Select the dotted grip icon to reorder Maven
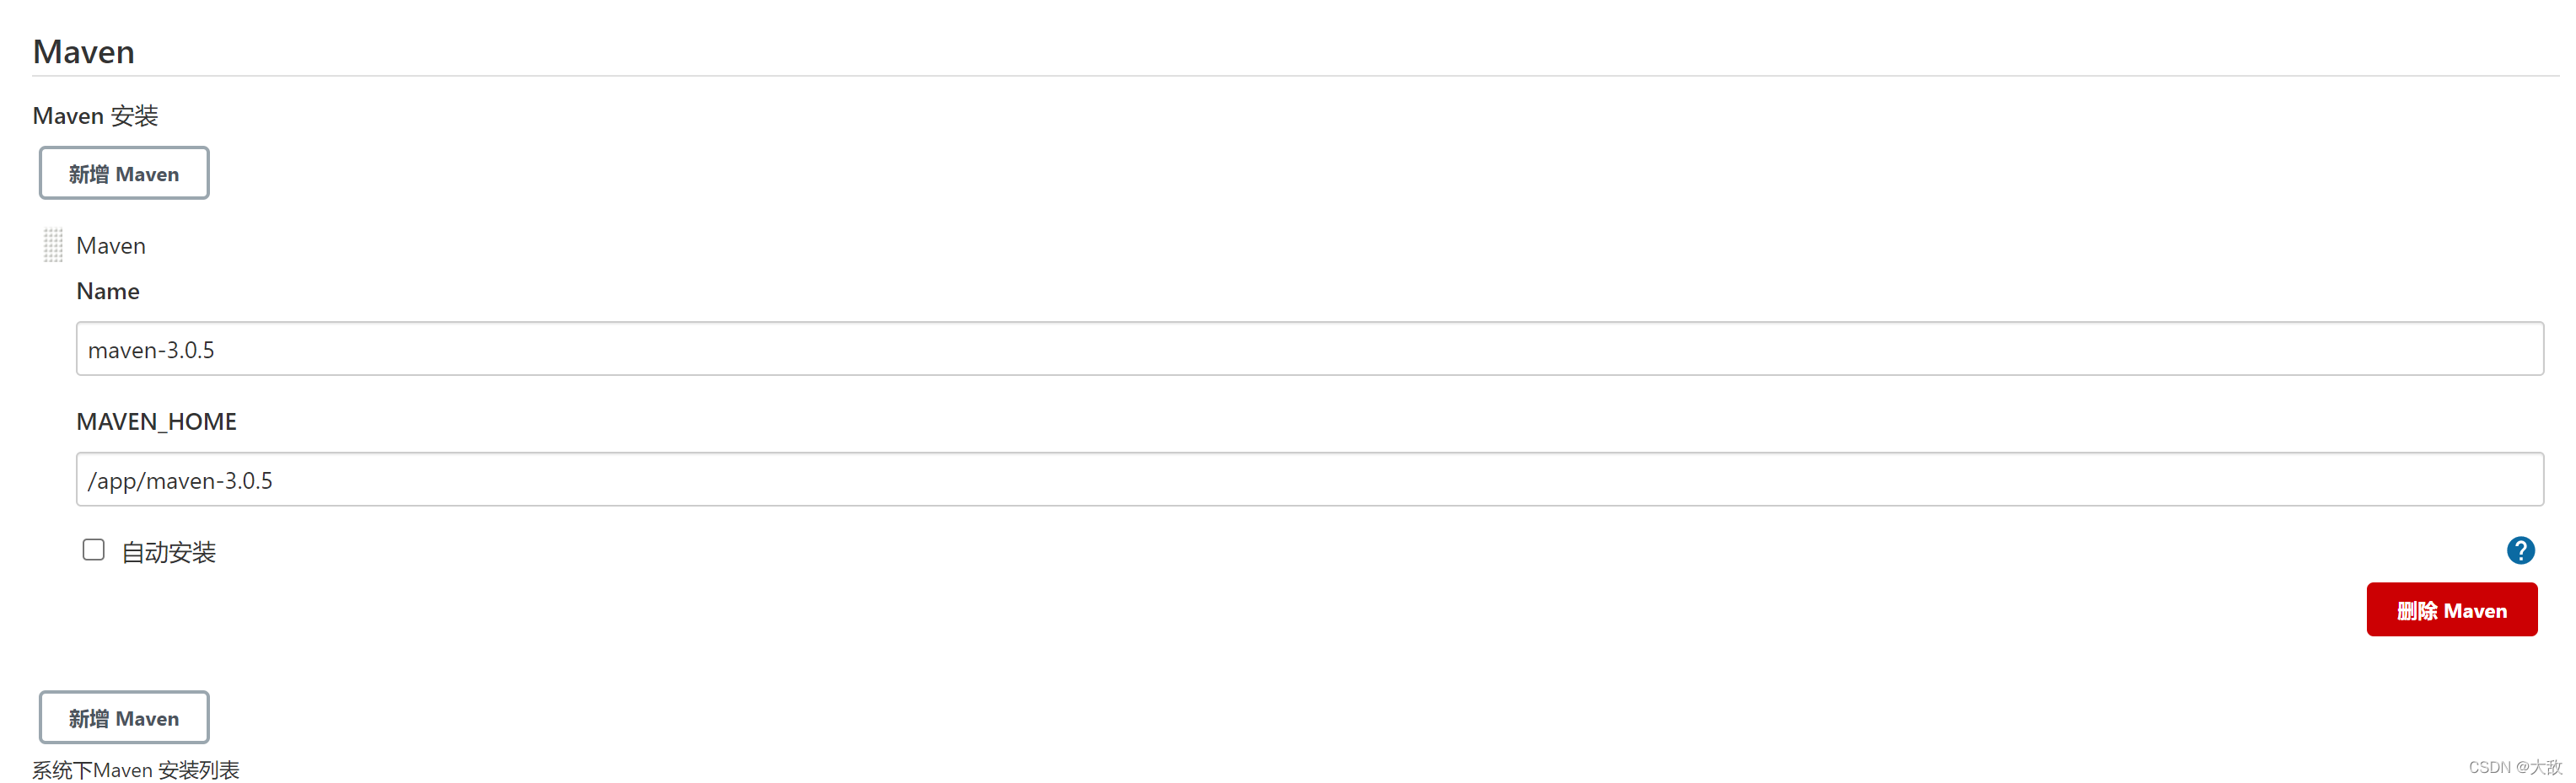Screen dimensions: 2576x783 (53, 245)
